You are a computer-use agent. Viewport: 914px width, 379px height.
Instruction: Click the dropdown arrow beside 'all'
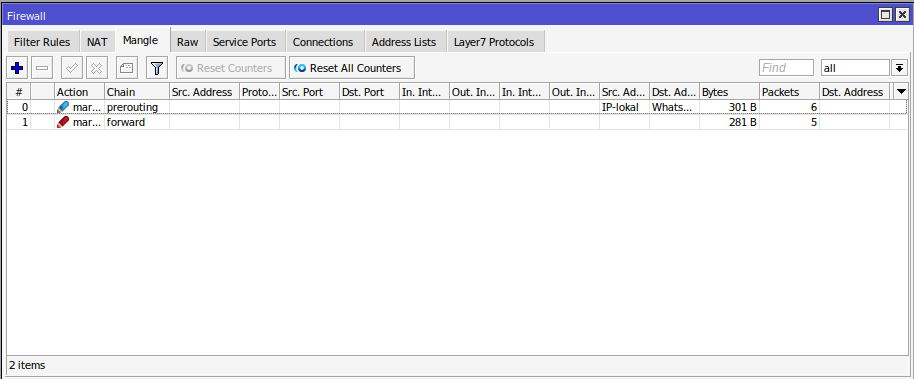pos(899,68)
